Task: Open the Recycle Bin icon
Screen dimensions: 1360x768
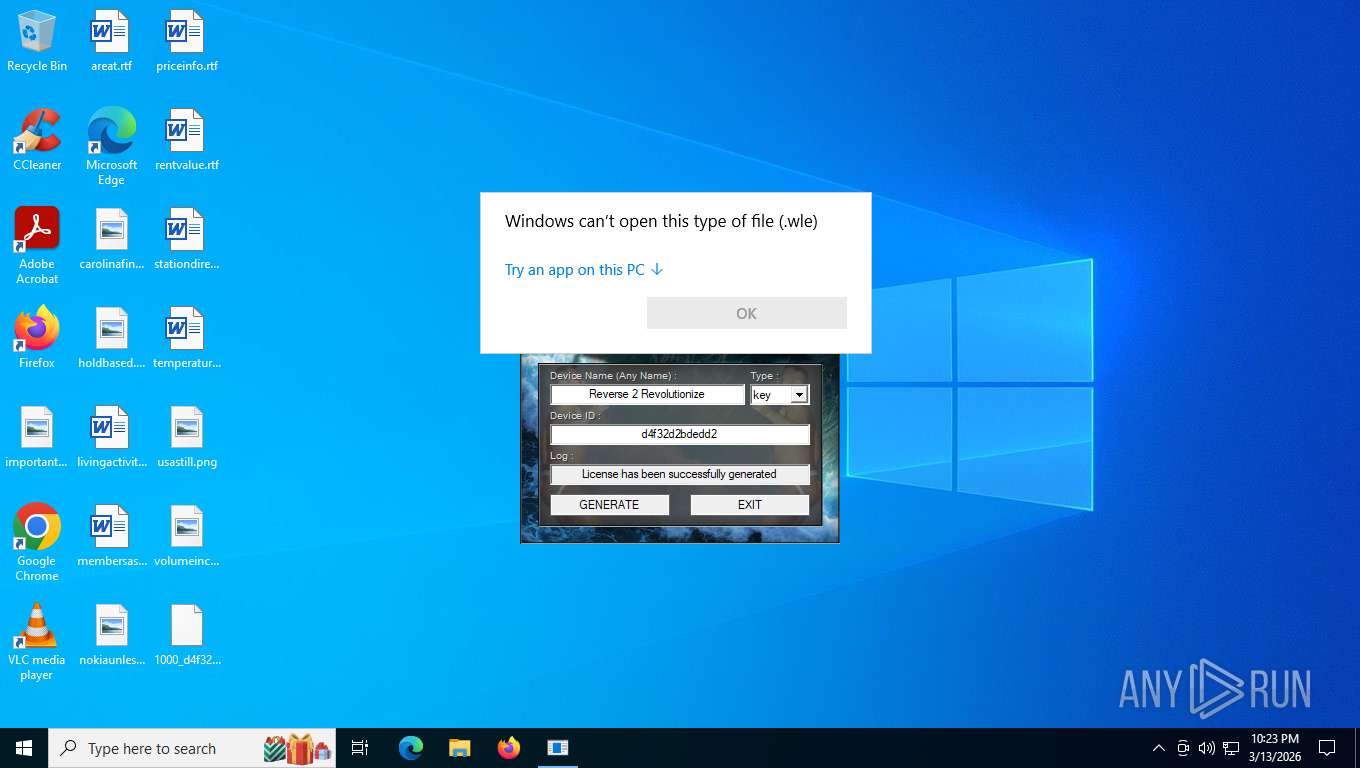Action: 37,42
